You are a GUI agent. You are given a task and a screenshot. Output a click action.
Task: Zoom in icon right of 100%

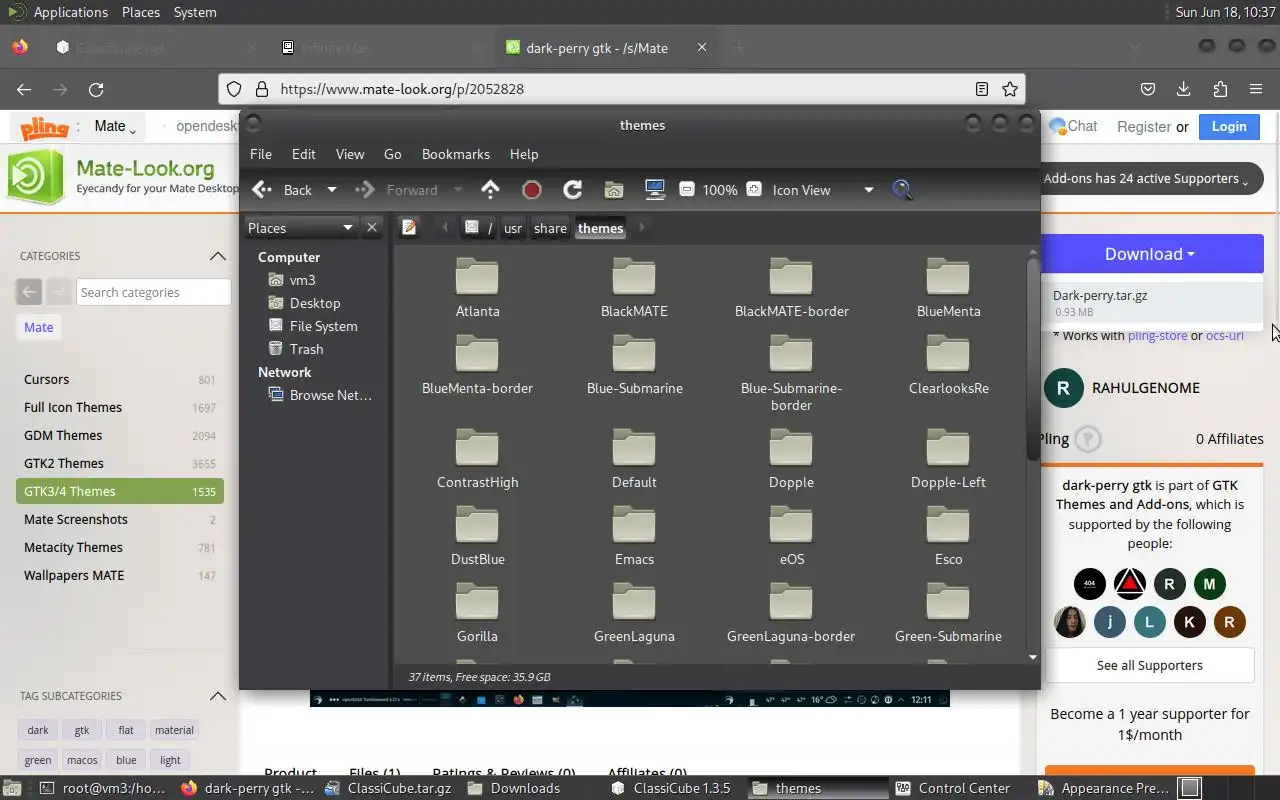754,189
